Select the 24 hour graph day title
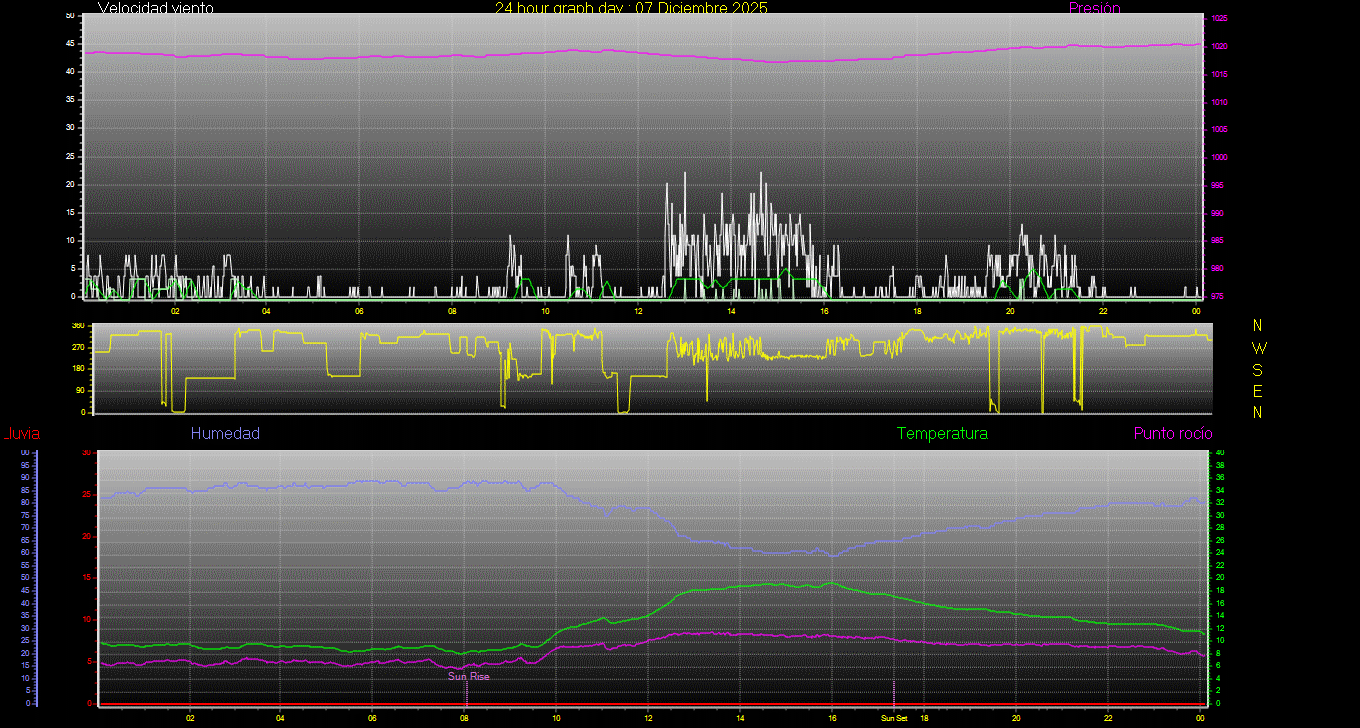 (x=631, y=8)
